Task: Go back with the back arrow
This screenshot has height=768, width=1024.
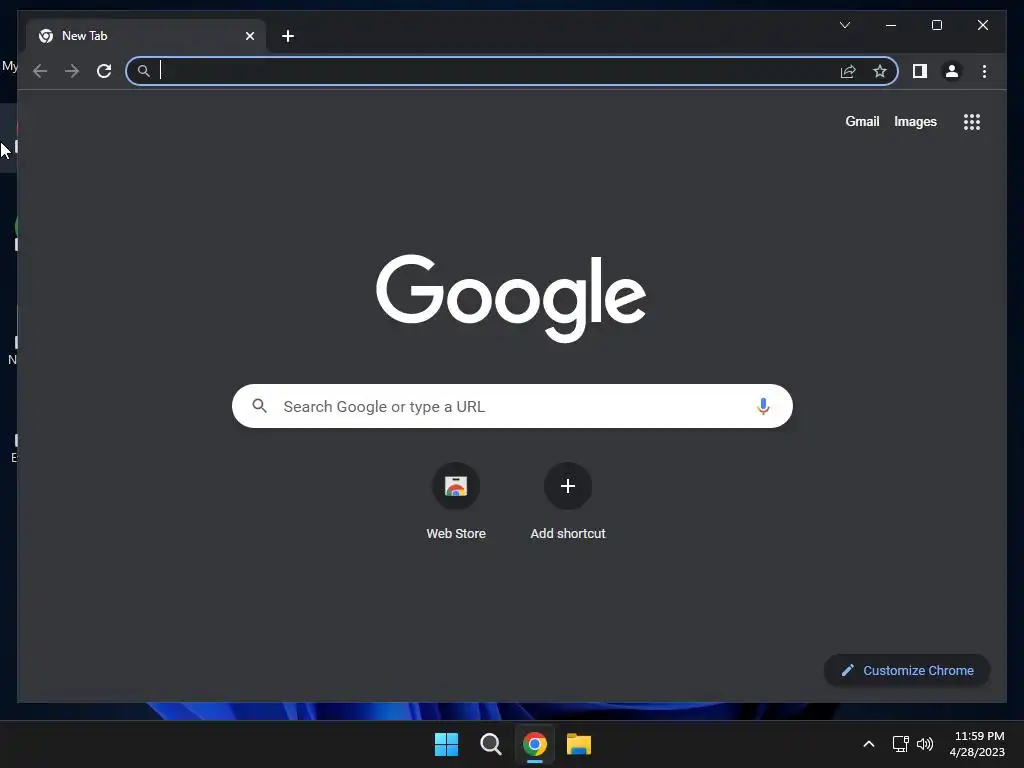Action: (40, 71)
